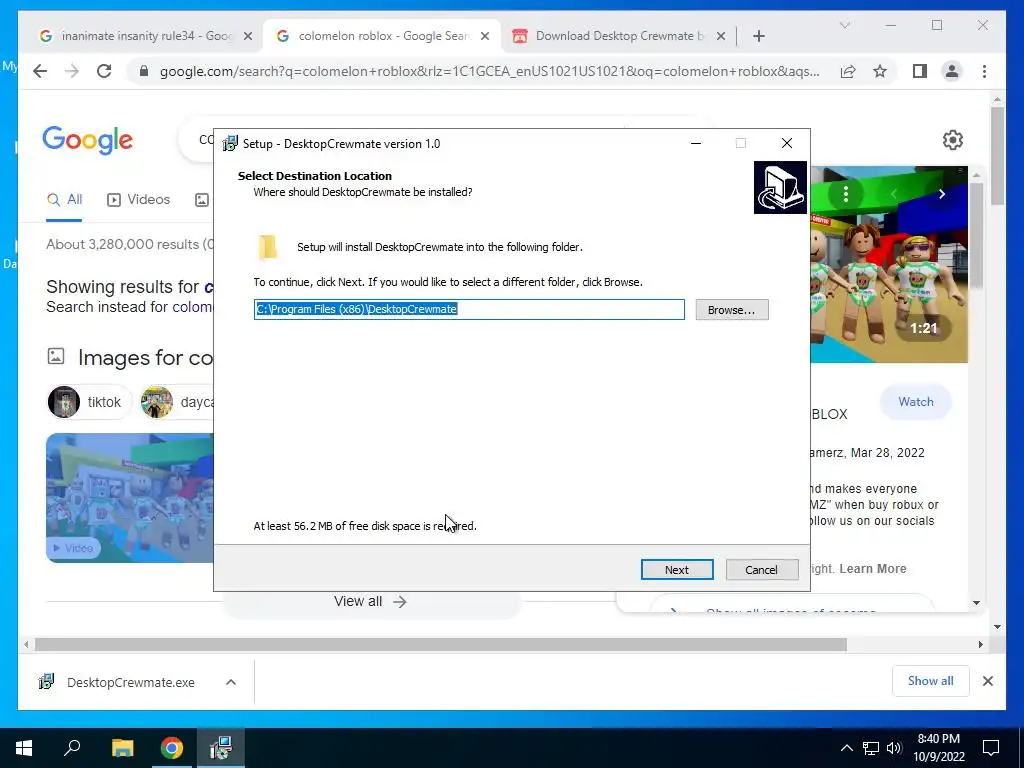Open File Explorer from taskbar
Image resolution: width=1024 pixels, height=768 pixels.
pyautogui.click(x=122, y=748)
